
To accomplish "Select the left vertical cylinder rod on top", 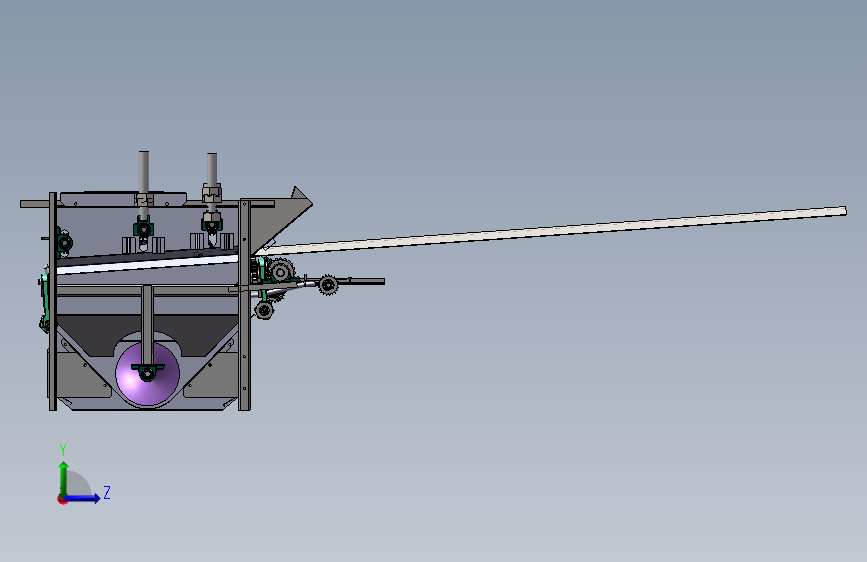I will coord(144,171).
